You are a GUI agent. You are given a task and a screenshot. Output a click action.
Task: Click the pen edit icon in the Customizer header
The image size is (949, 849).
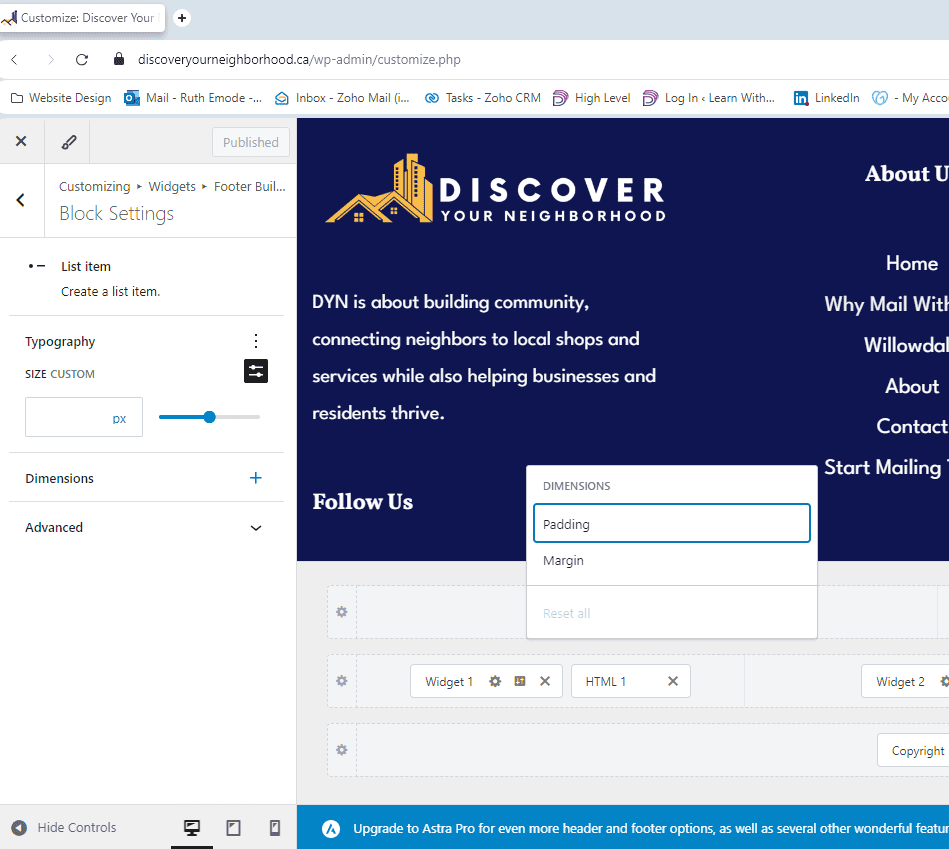(69, 142)
